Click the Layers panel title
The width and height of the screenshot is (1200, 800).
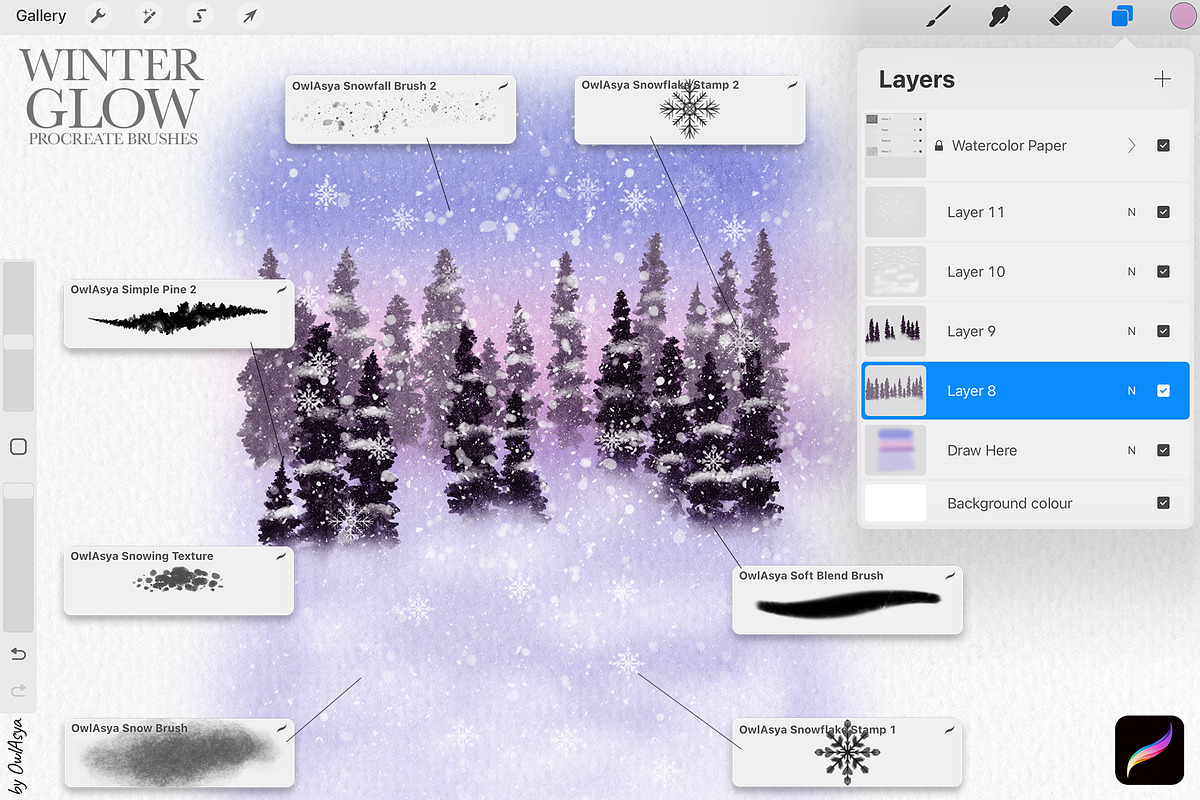[917, 79]
